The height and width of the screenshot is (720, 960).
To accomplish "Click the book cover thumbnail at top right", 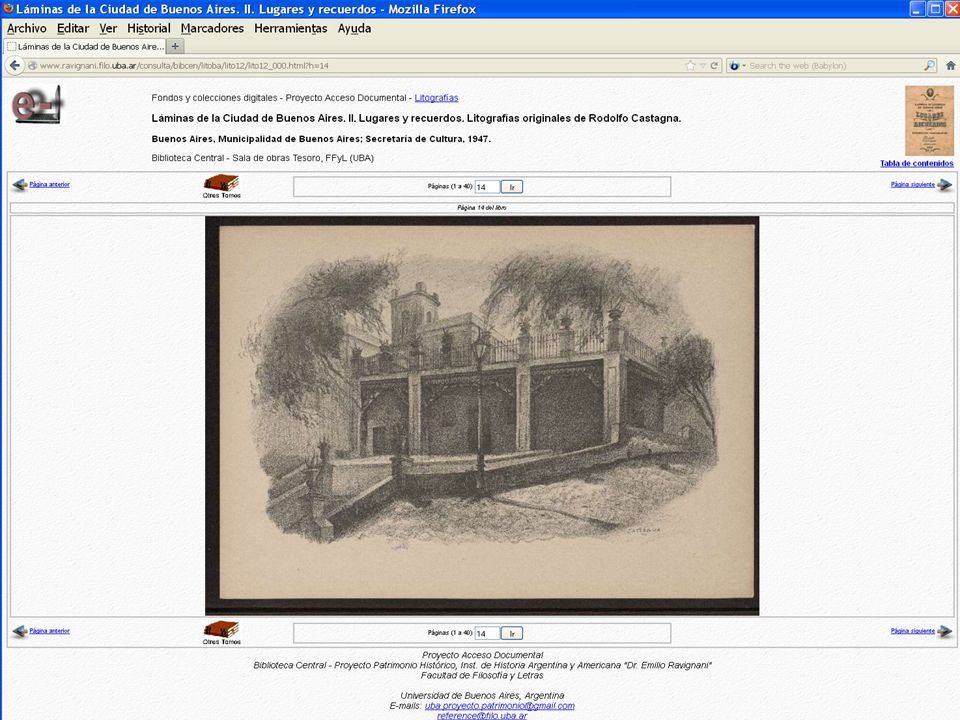I will (x=929, y=121).
